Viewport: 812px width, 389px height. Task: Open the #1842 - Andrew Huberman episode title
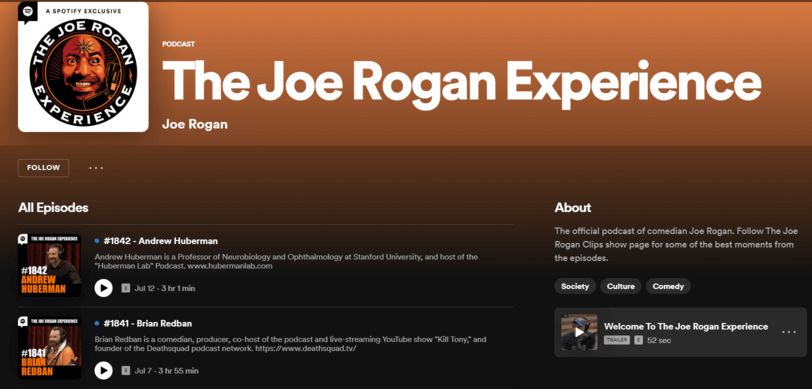(x=161, y=241)
